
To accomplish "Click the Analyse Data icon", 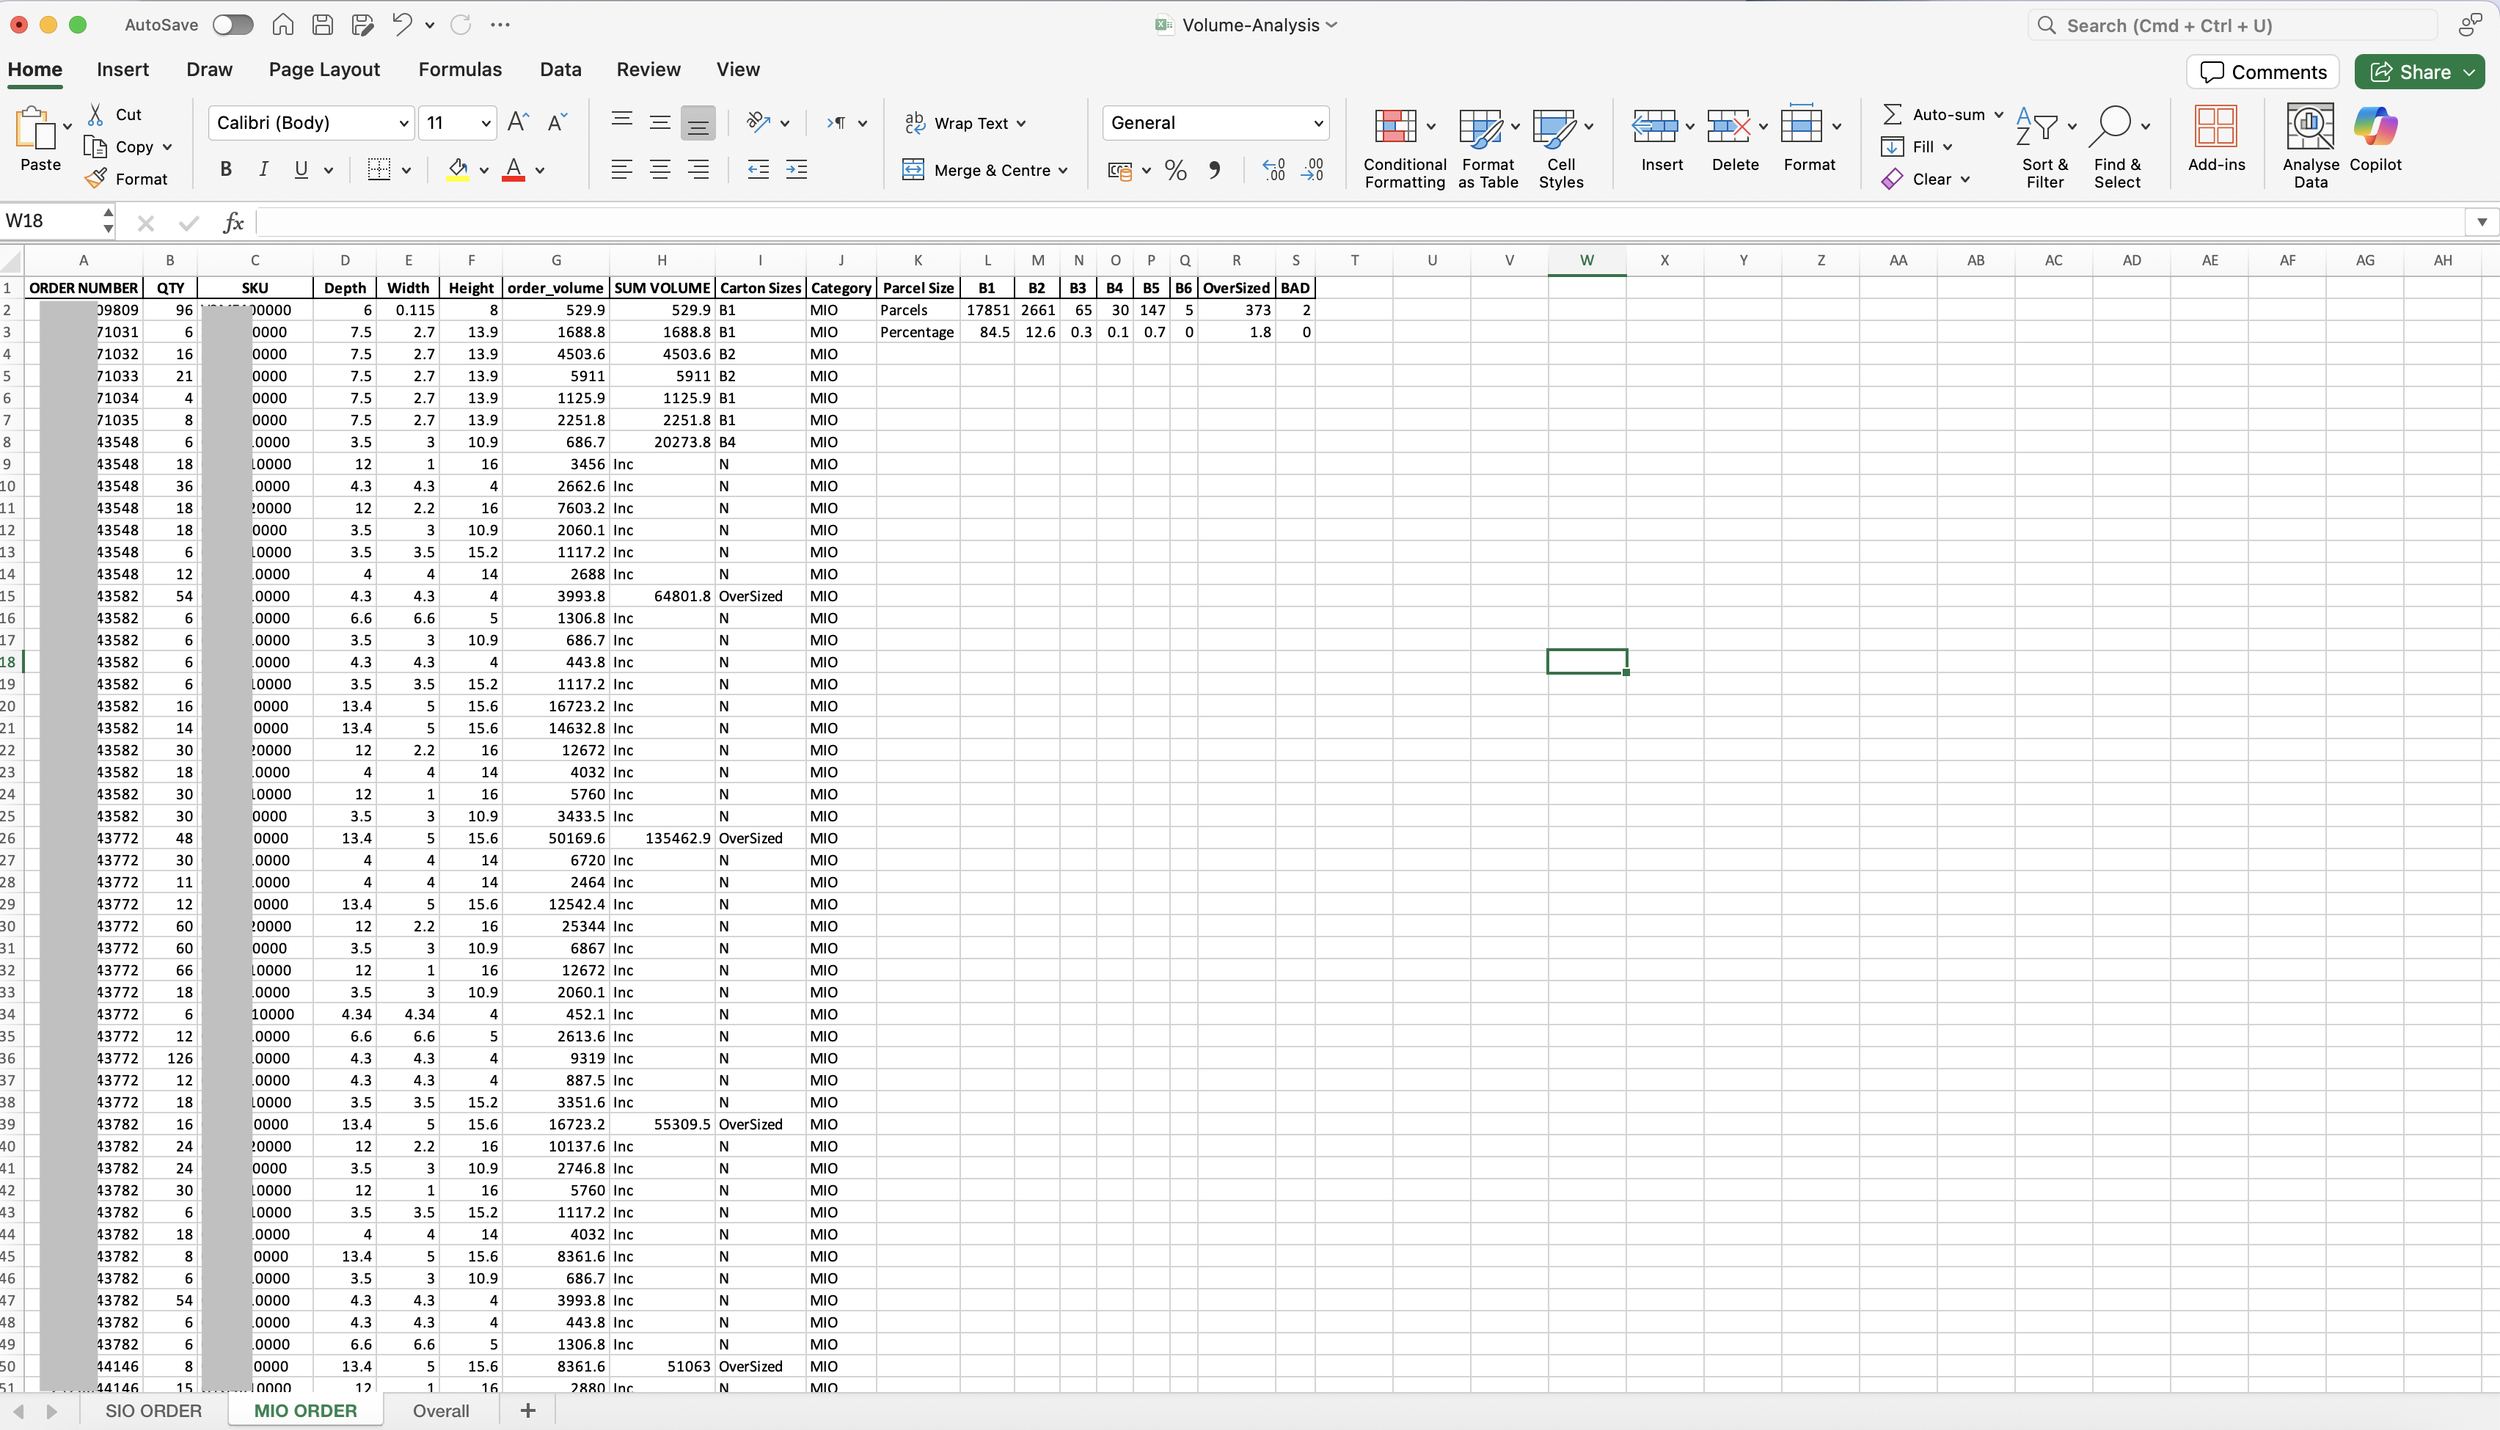I will coord(2309,128).
